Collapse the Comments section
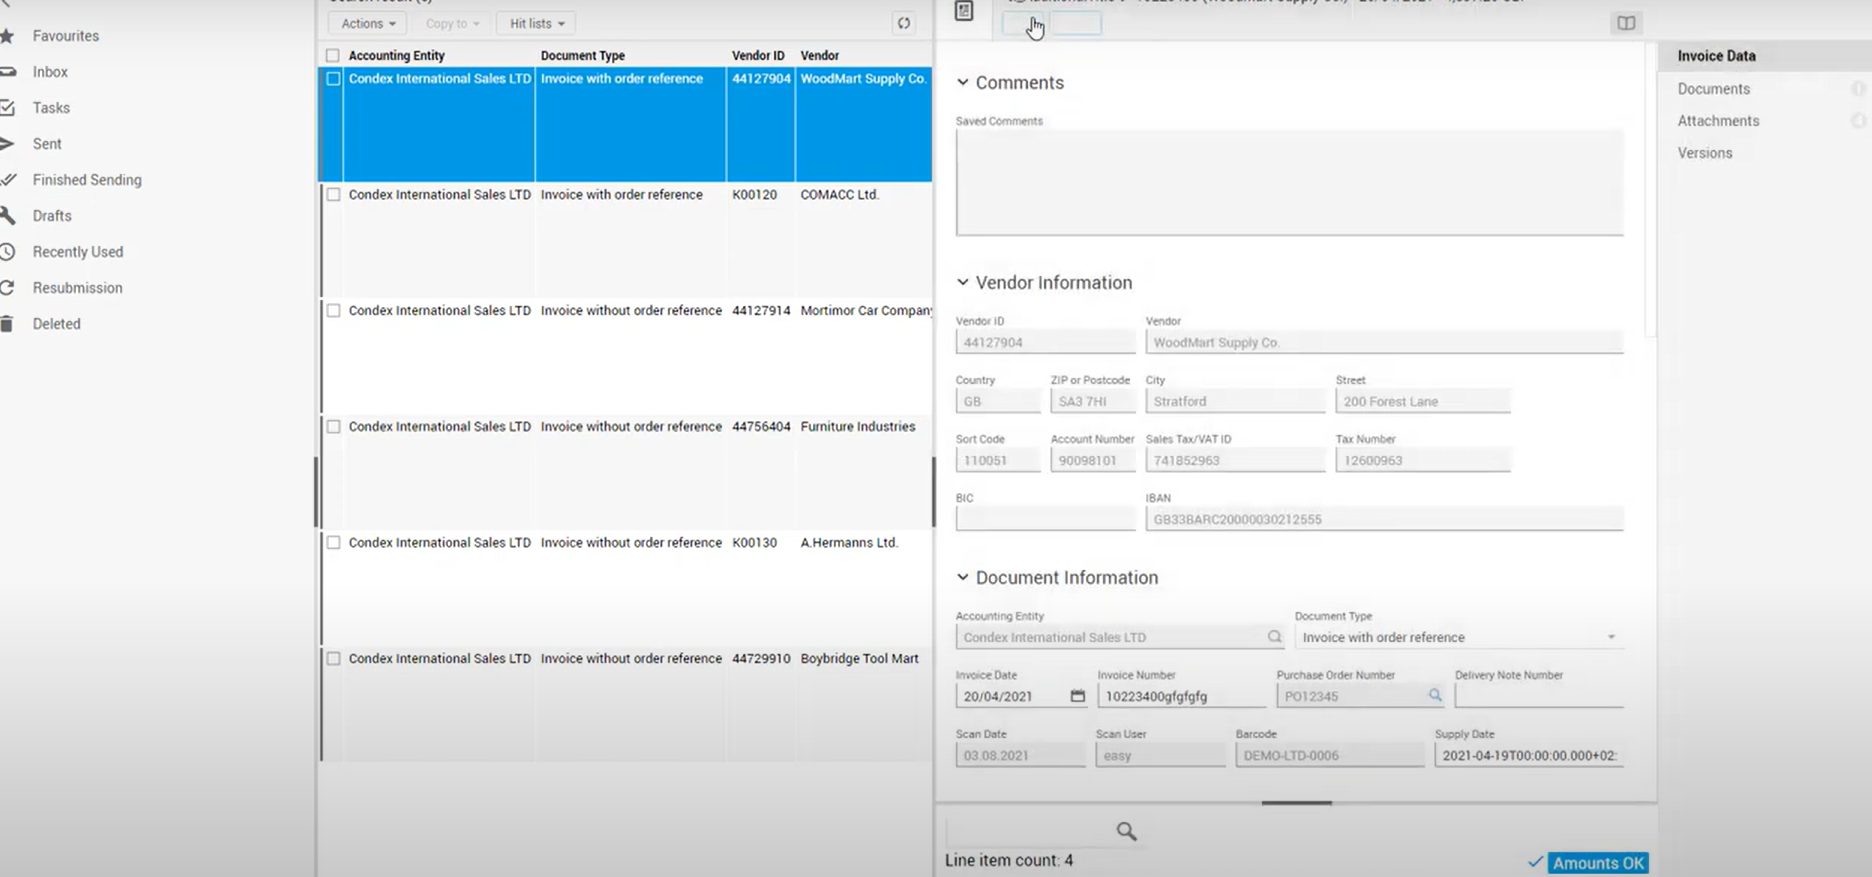Image resolution: width=1872 pixels, height=877 pixels. (x=962, y=83)
